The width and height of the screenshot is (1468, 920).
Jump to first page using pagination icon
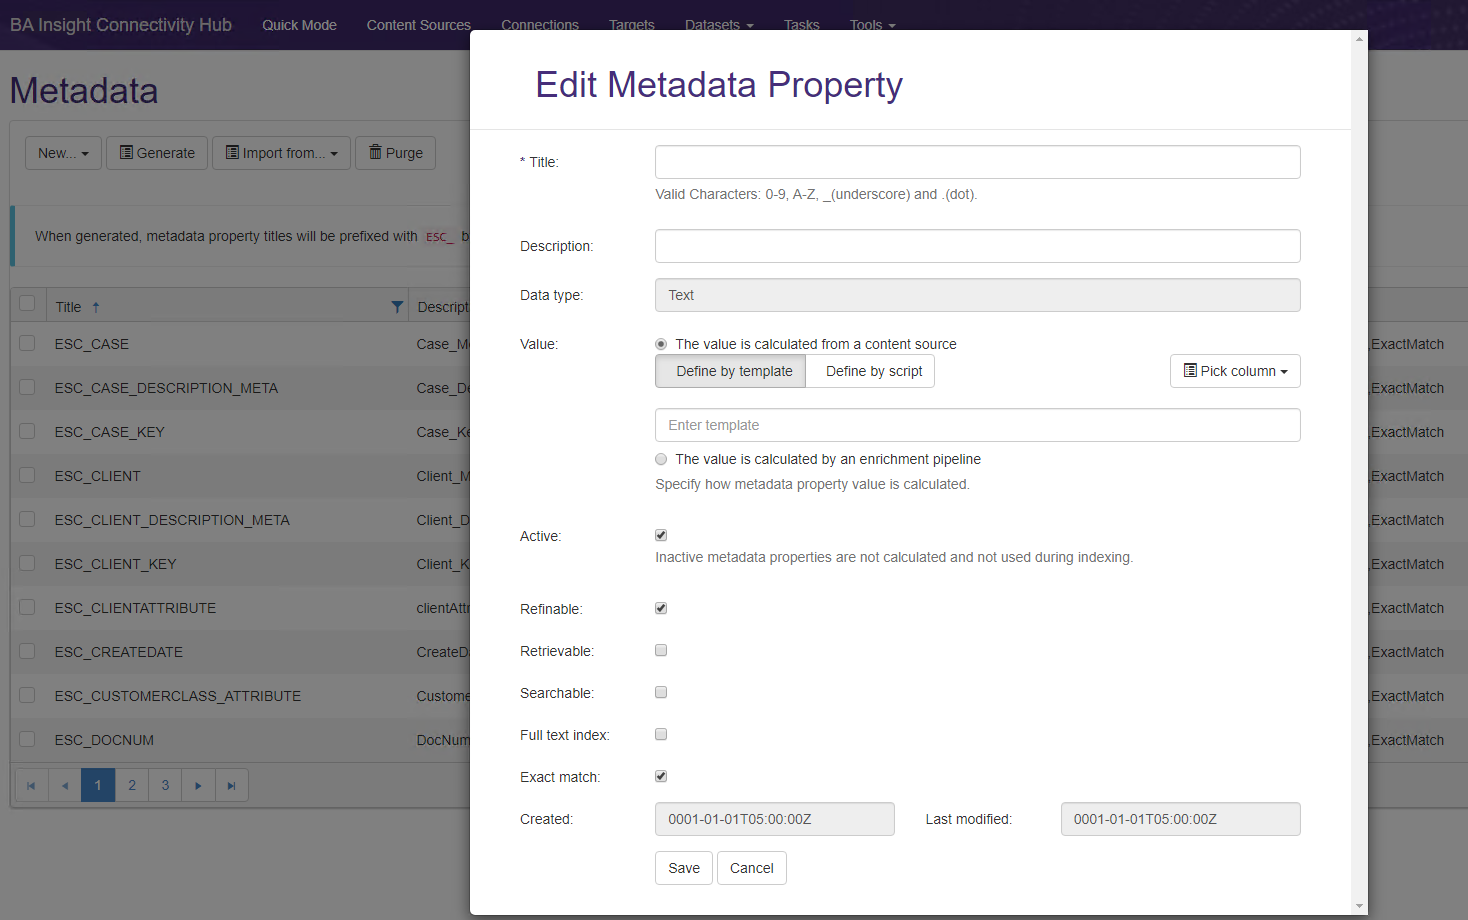[x=31, y=785]
